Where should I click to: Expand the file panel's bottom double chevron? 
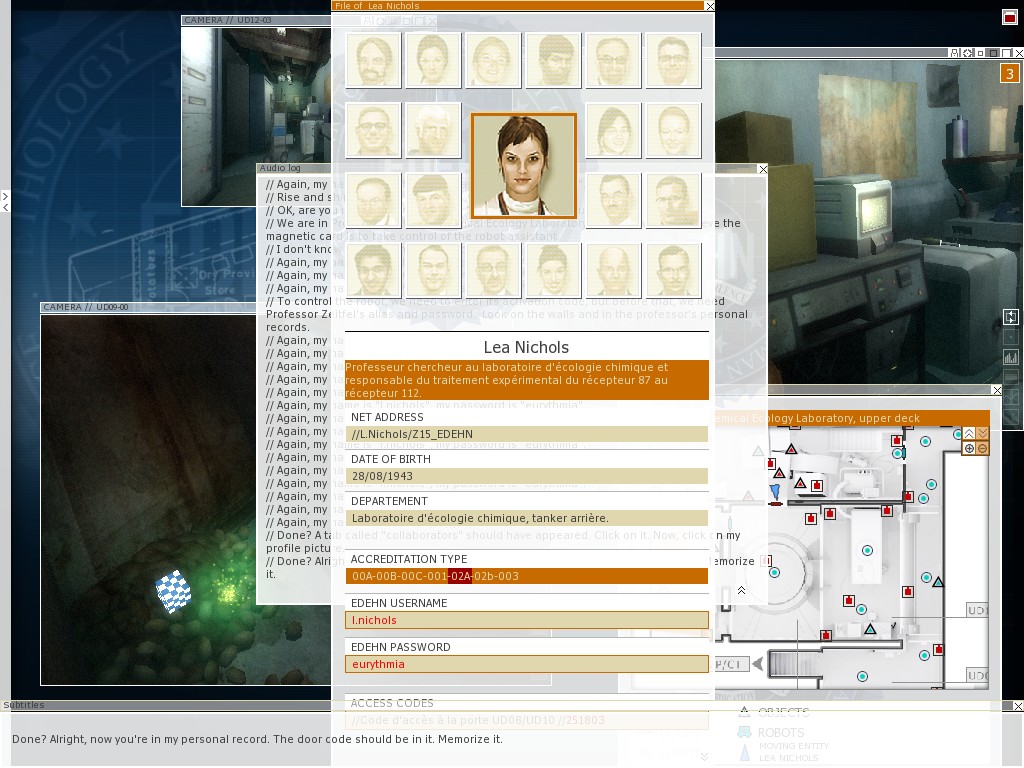[x=704, y=757]
